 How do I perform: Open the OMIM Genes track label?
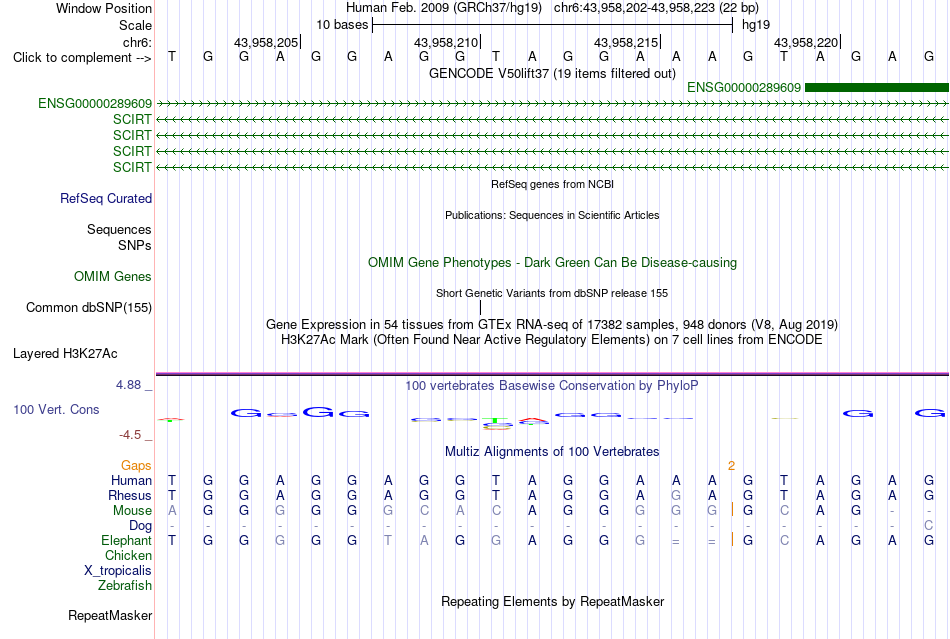(x=113, y=277)
